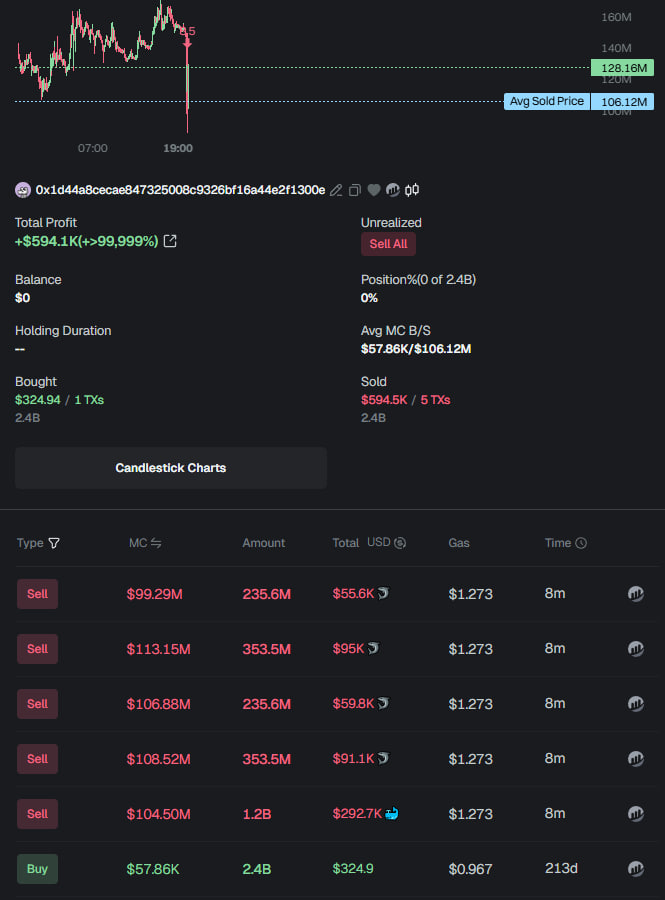Click the Total Profit value +$594.1K

click(x=87, y=241)
